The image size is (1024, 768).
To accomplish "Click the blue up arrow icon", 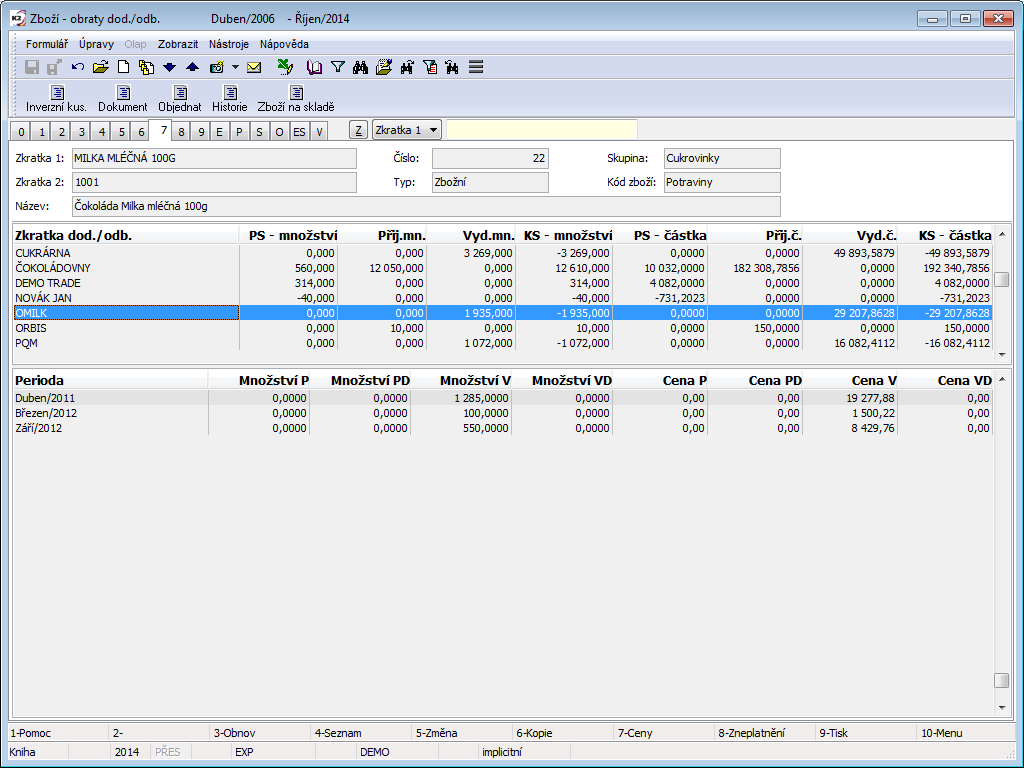I will click(x=192, y=67).
